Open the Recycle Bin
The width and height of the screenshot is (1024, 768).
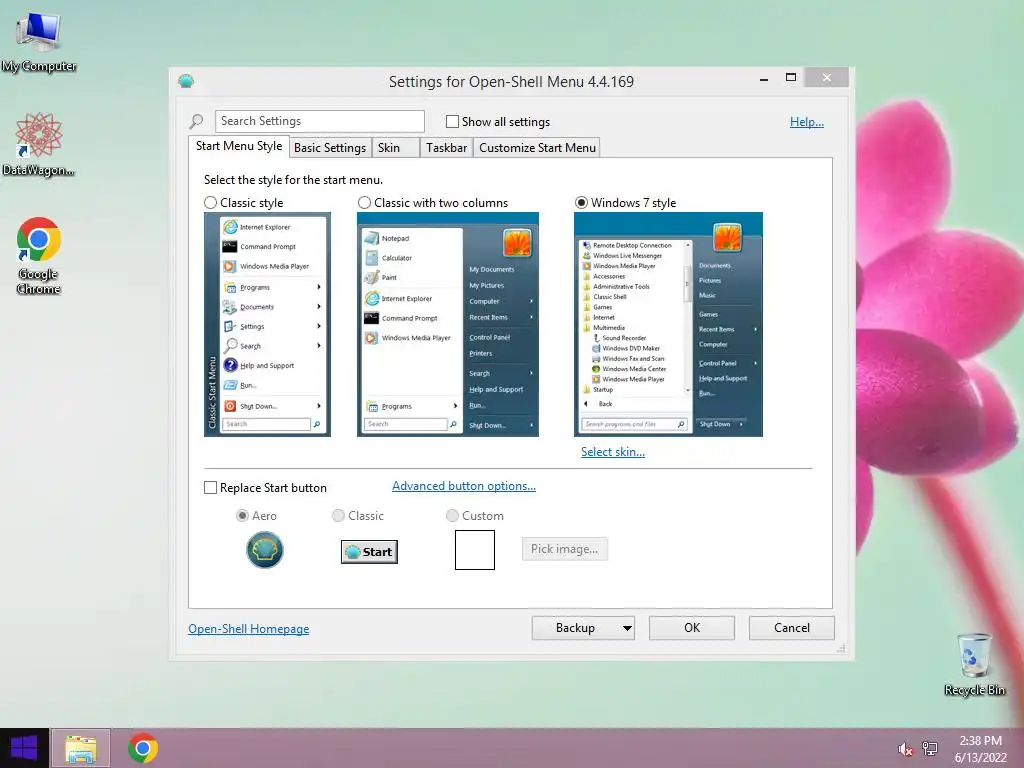pyautogui.click(x=974, y=663)
